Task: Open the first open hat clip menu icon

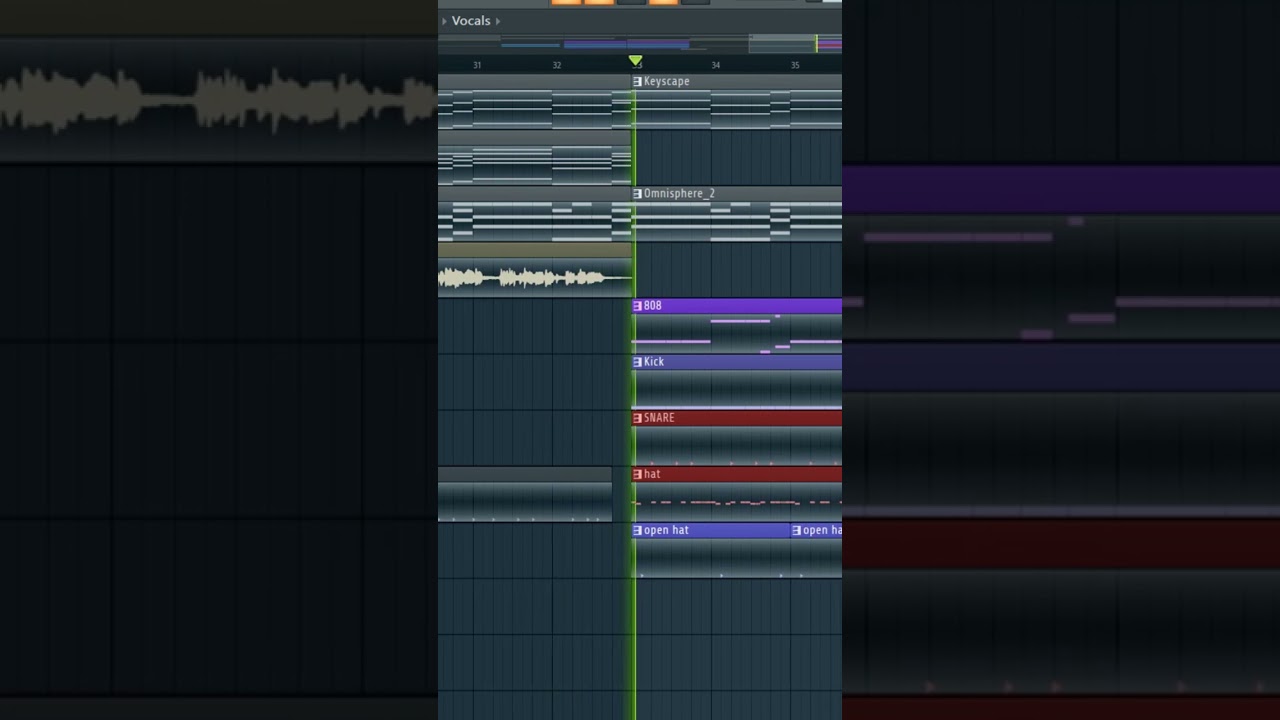Action: (x=638, y=530)
